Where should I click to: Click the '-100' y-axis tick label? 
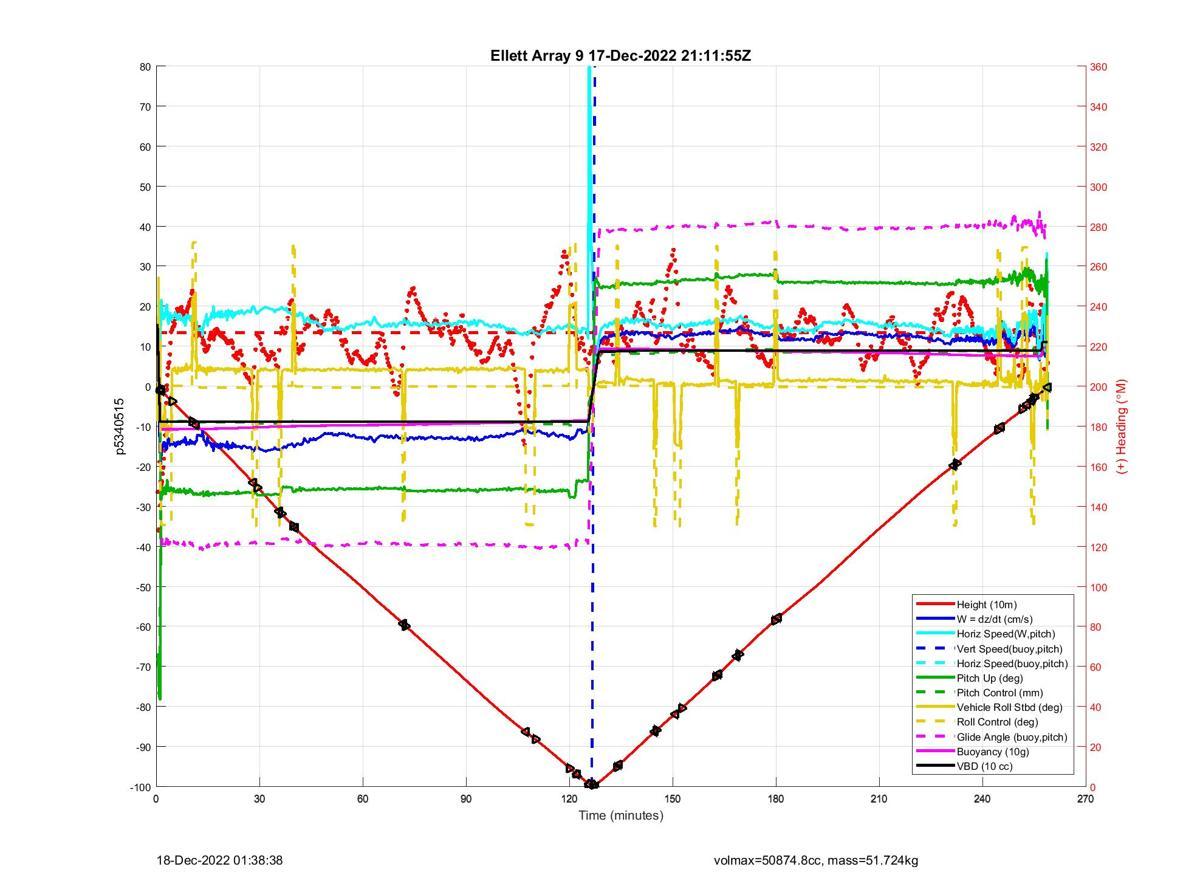coord(139,787)
